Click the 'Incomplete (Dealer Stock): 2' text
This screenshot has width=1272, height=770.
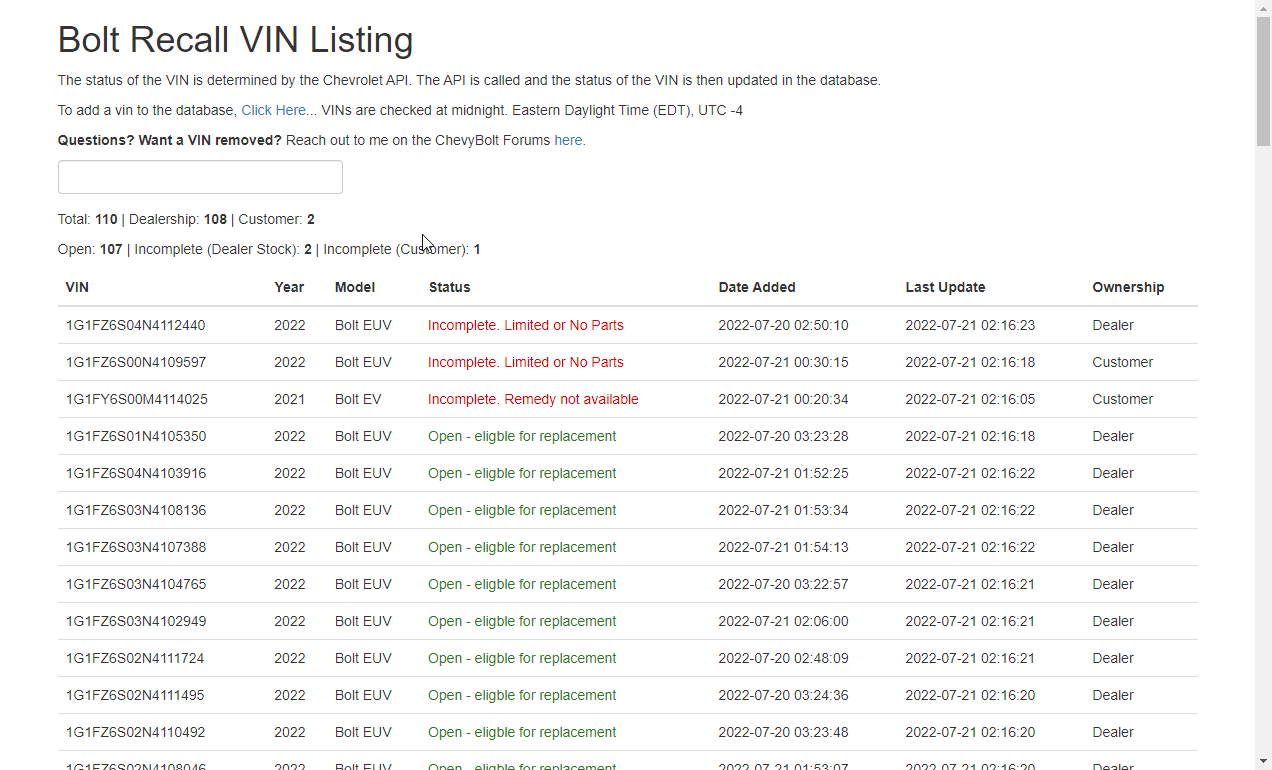[223, 249]
